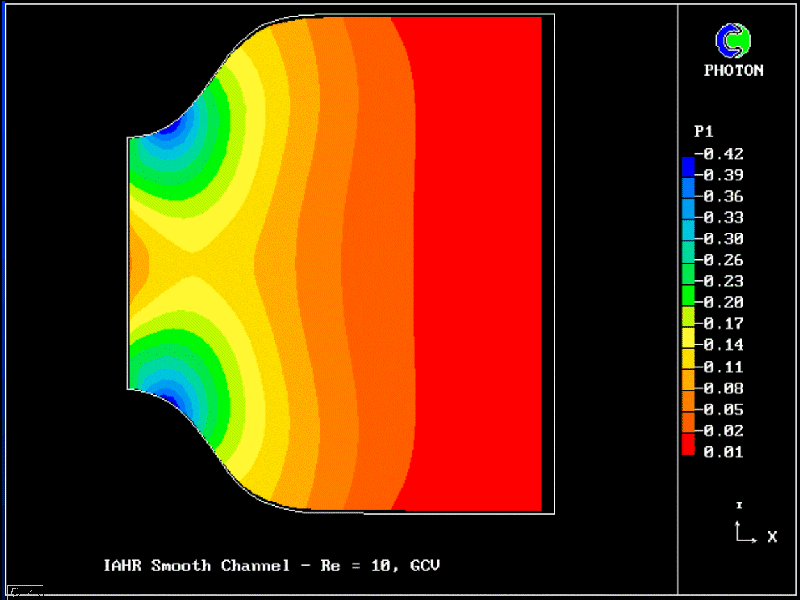Select the yellow -0.14 legend swatch
This screenshot has height=600, width=800.
point(688,345)
